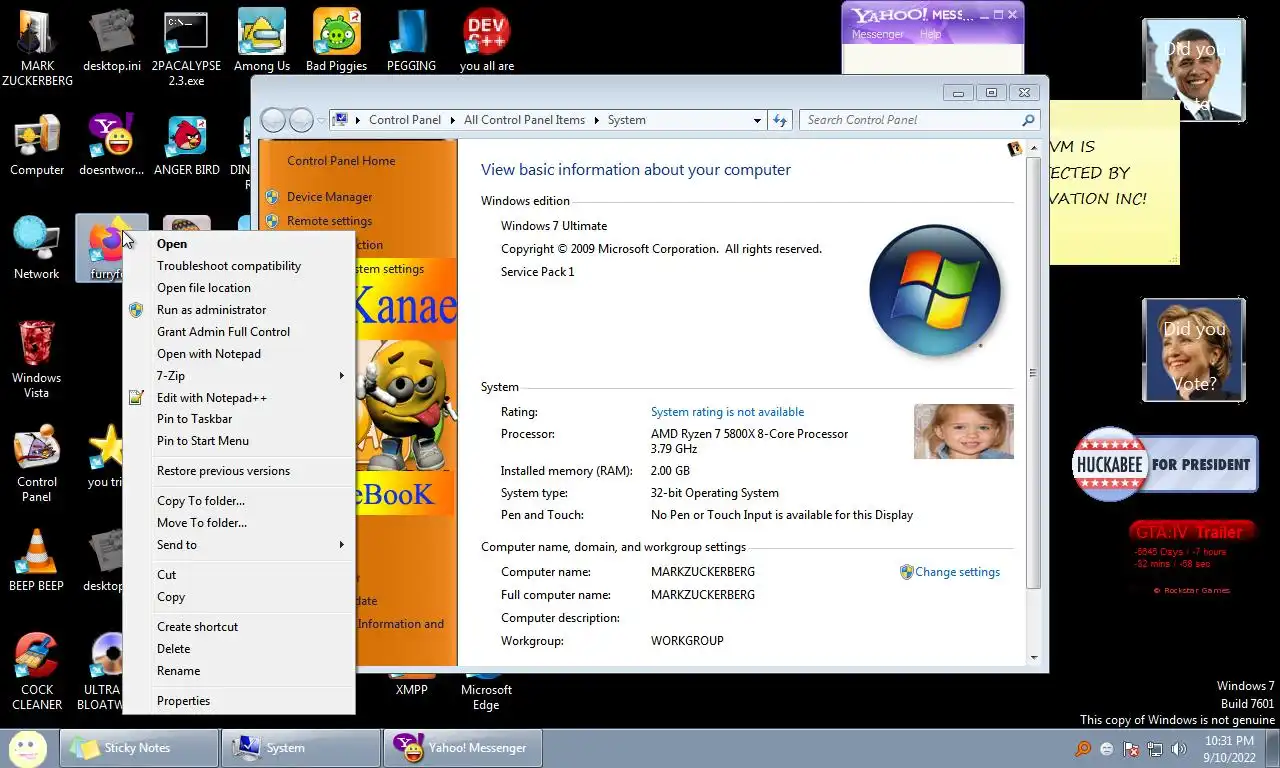
Task: Select the Computer desktop icon
Action: point(37,146)
